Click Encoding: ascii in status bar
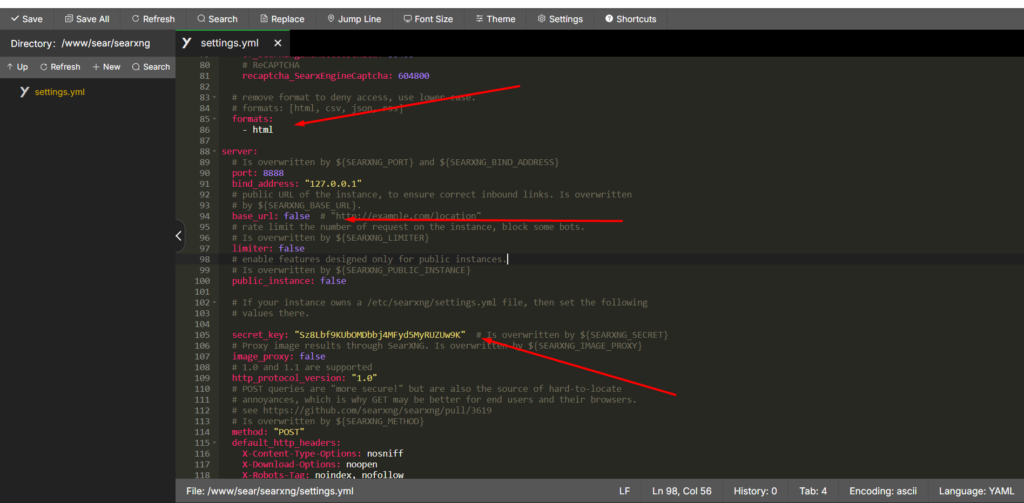The width and height of the screenshot is (1024, 503). (x=883, y=491)
